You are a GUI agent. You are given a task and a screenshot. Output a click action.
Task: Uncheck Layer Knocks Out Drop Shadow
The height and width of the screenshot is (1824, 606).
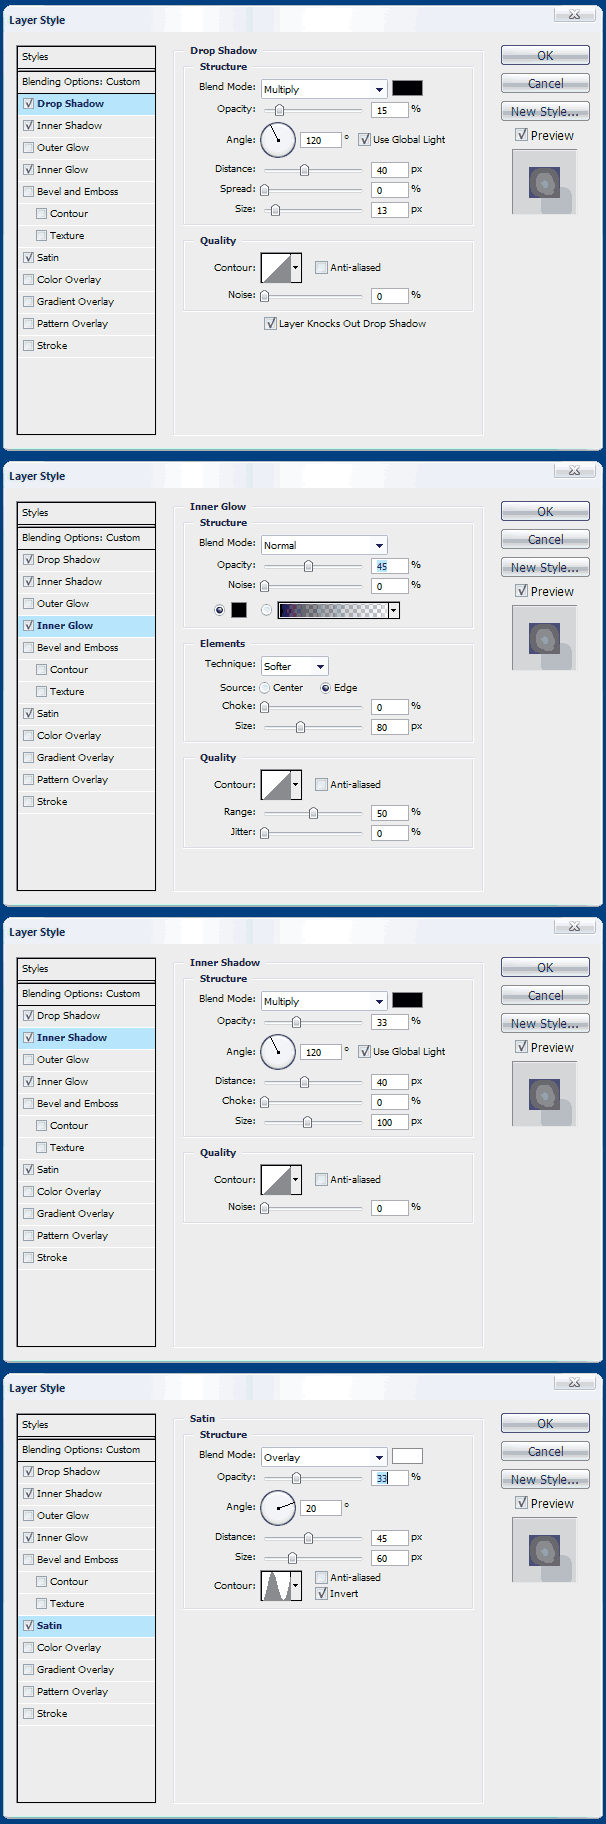(x=271, y=324)
